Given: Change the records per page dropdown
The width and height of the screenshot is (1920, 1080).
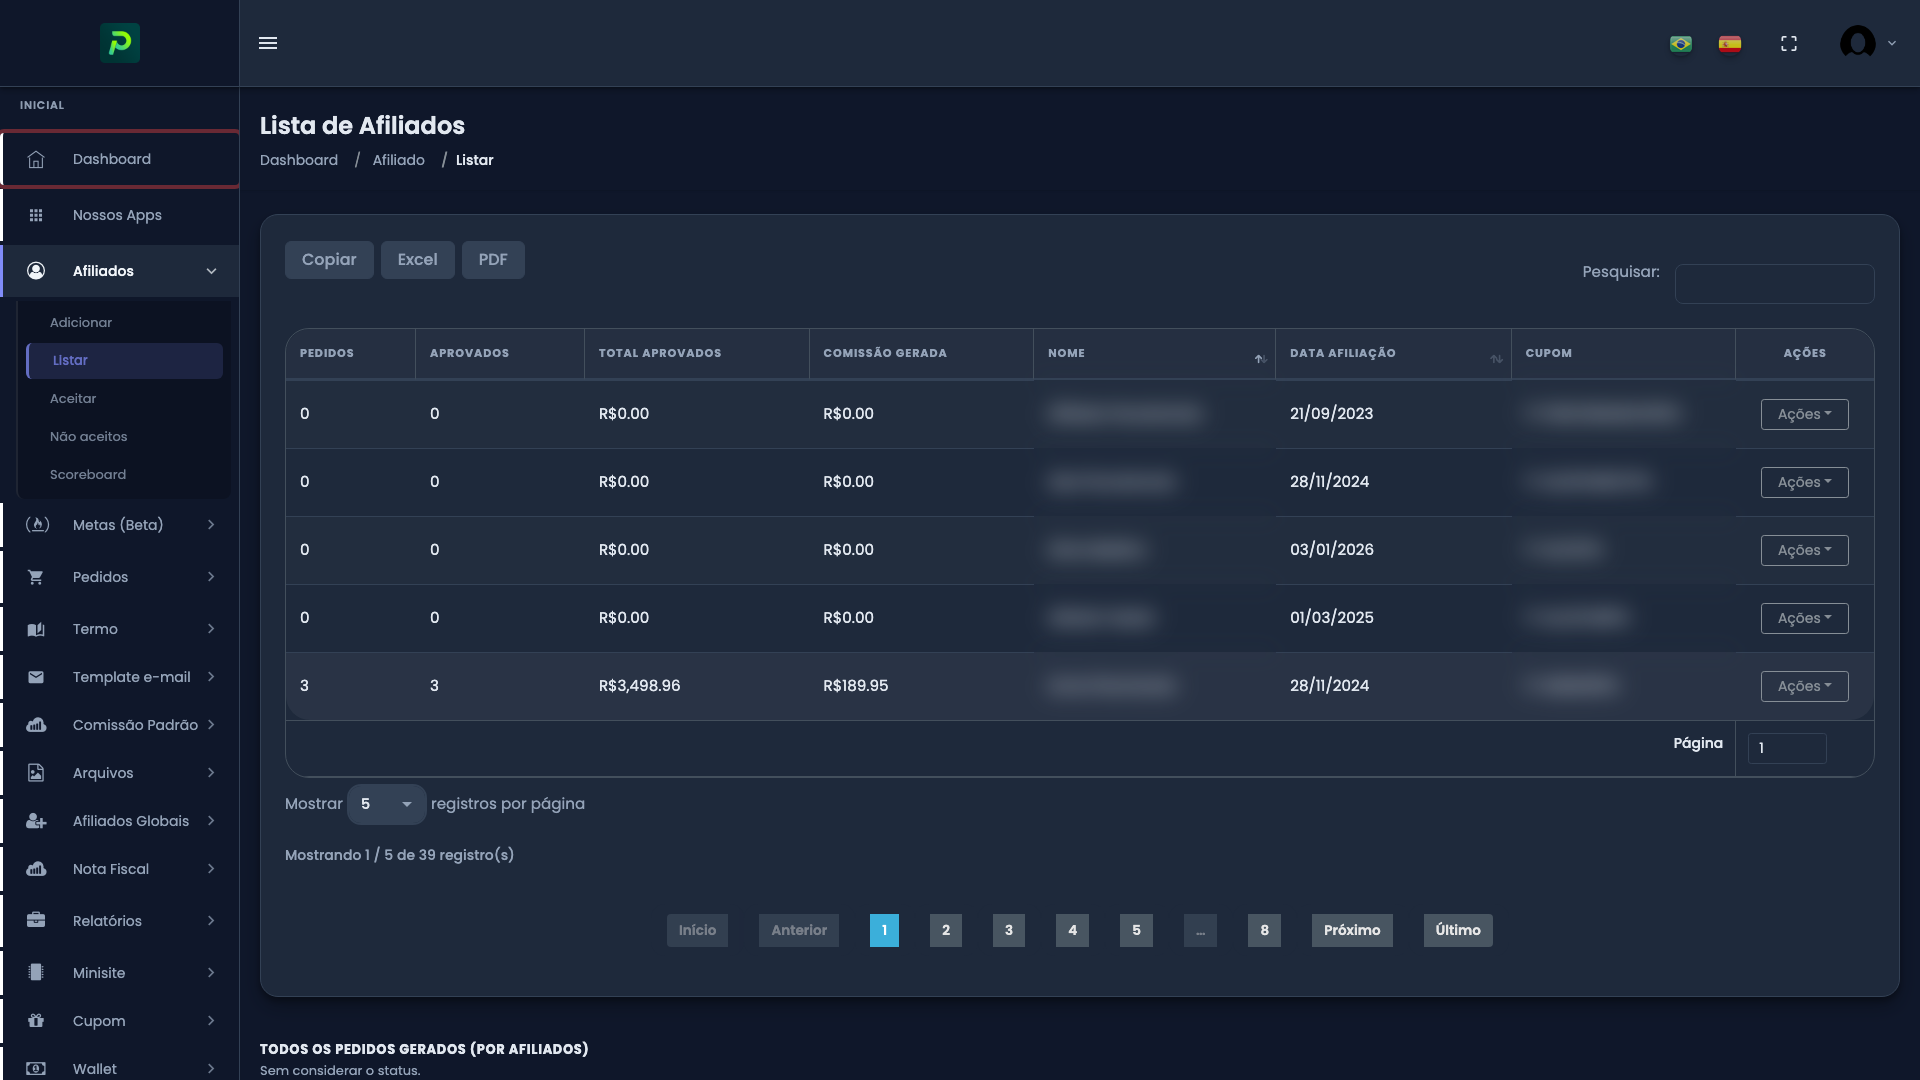Looking at the screenshot, I should 385,803.
